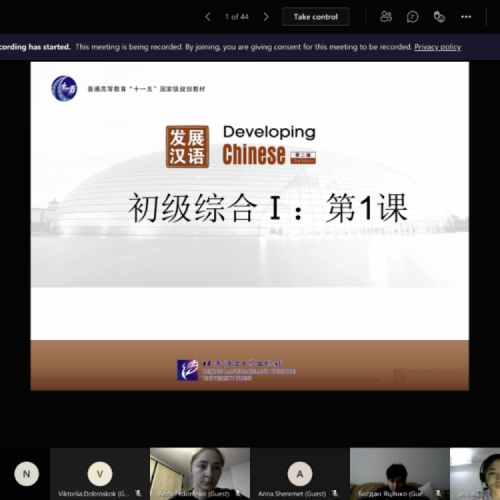Click muted mic icon on Viktoriia Dobroskok tile
This screenshot has height=500, width=500.
[138, 493]
